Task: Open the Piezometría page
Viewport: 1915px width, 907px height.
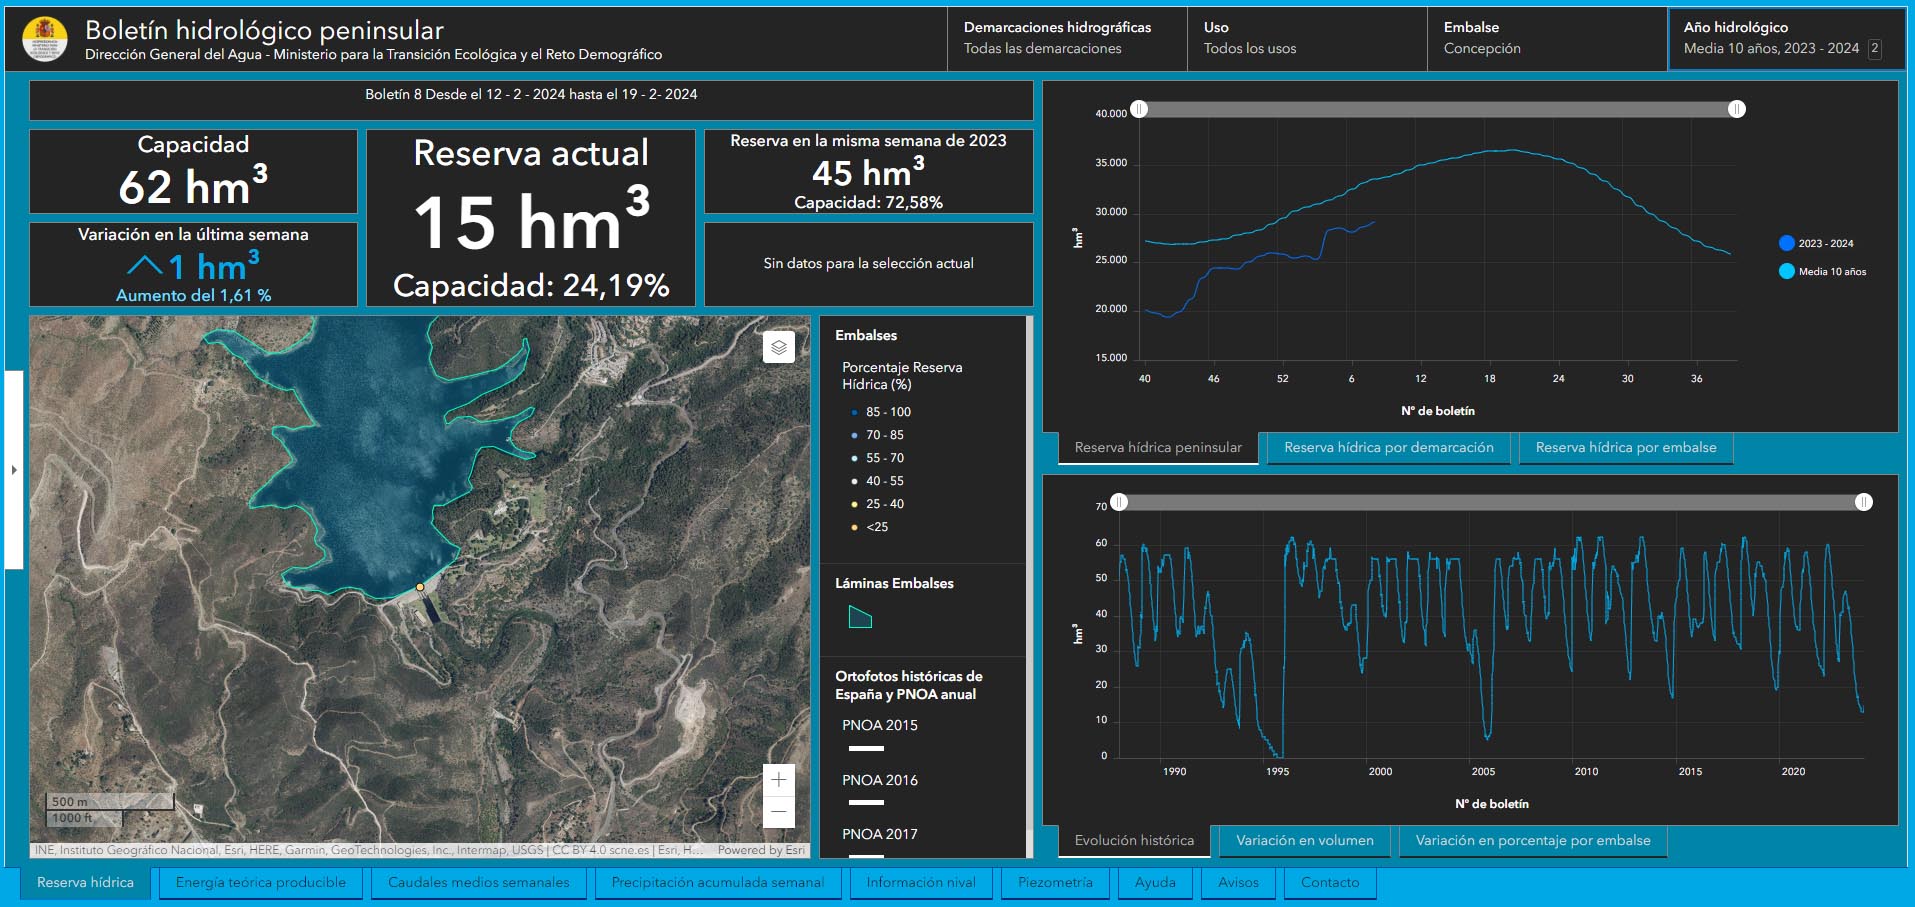Action: 1055,883
